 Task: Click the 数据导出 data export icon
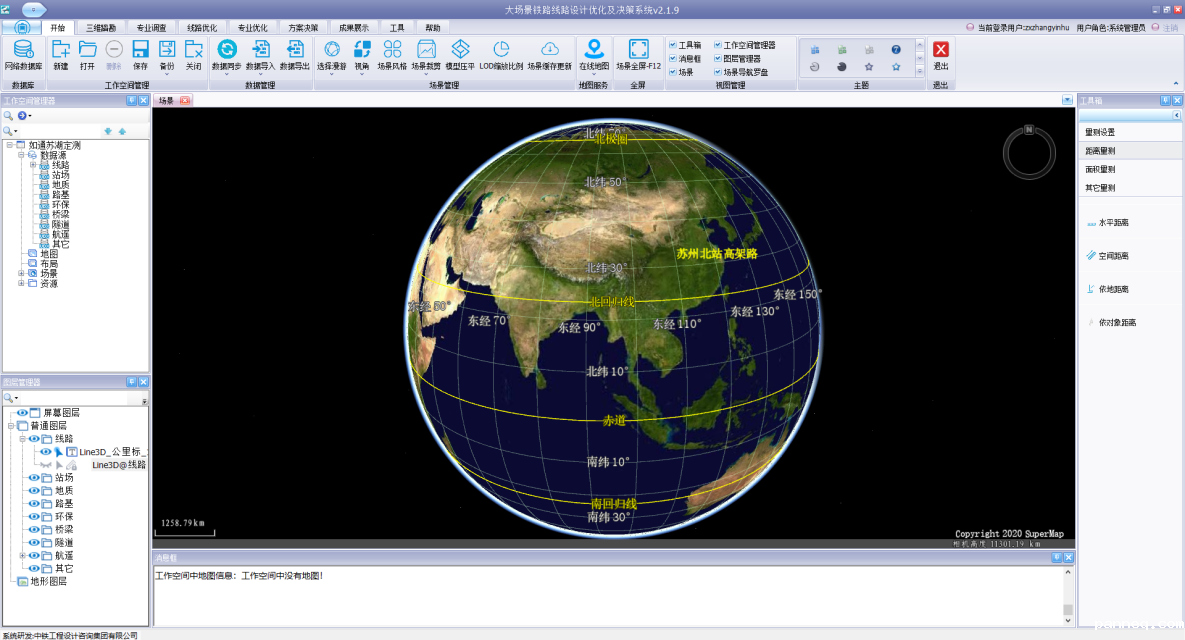294,50
